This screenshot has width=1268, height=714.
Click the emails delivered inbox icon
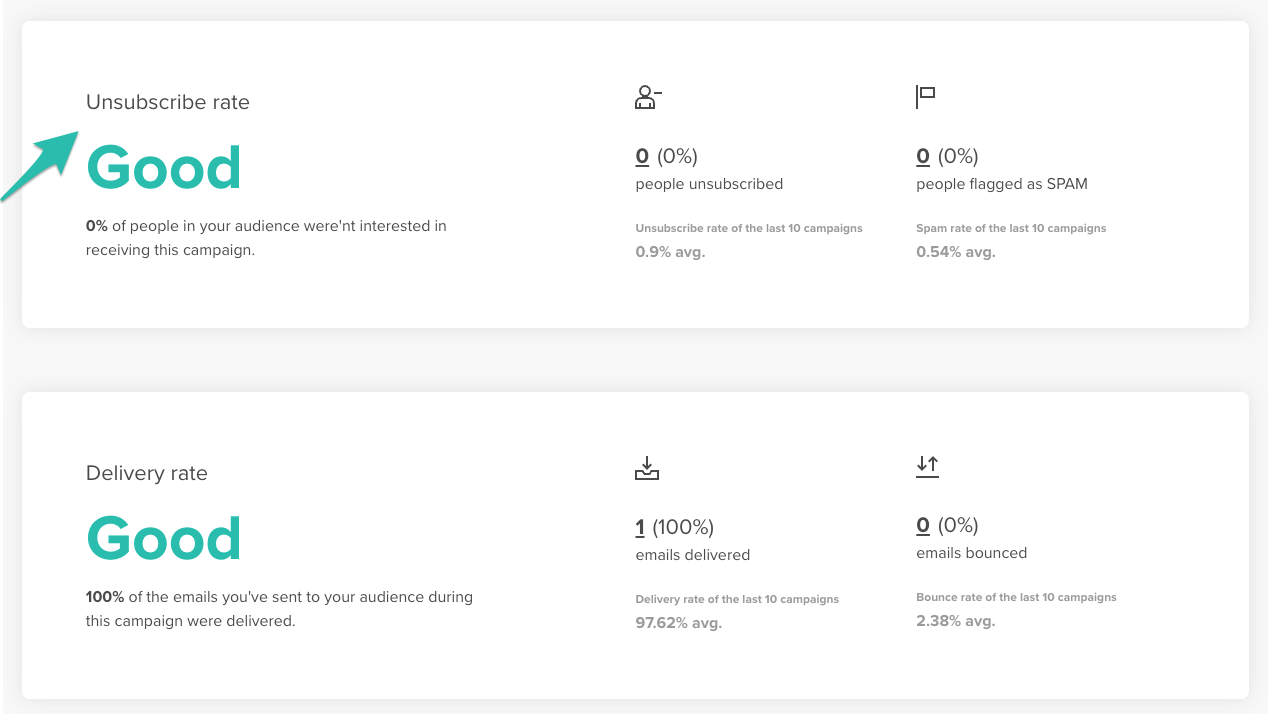coord(647,468)
